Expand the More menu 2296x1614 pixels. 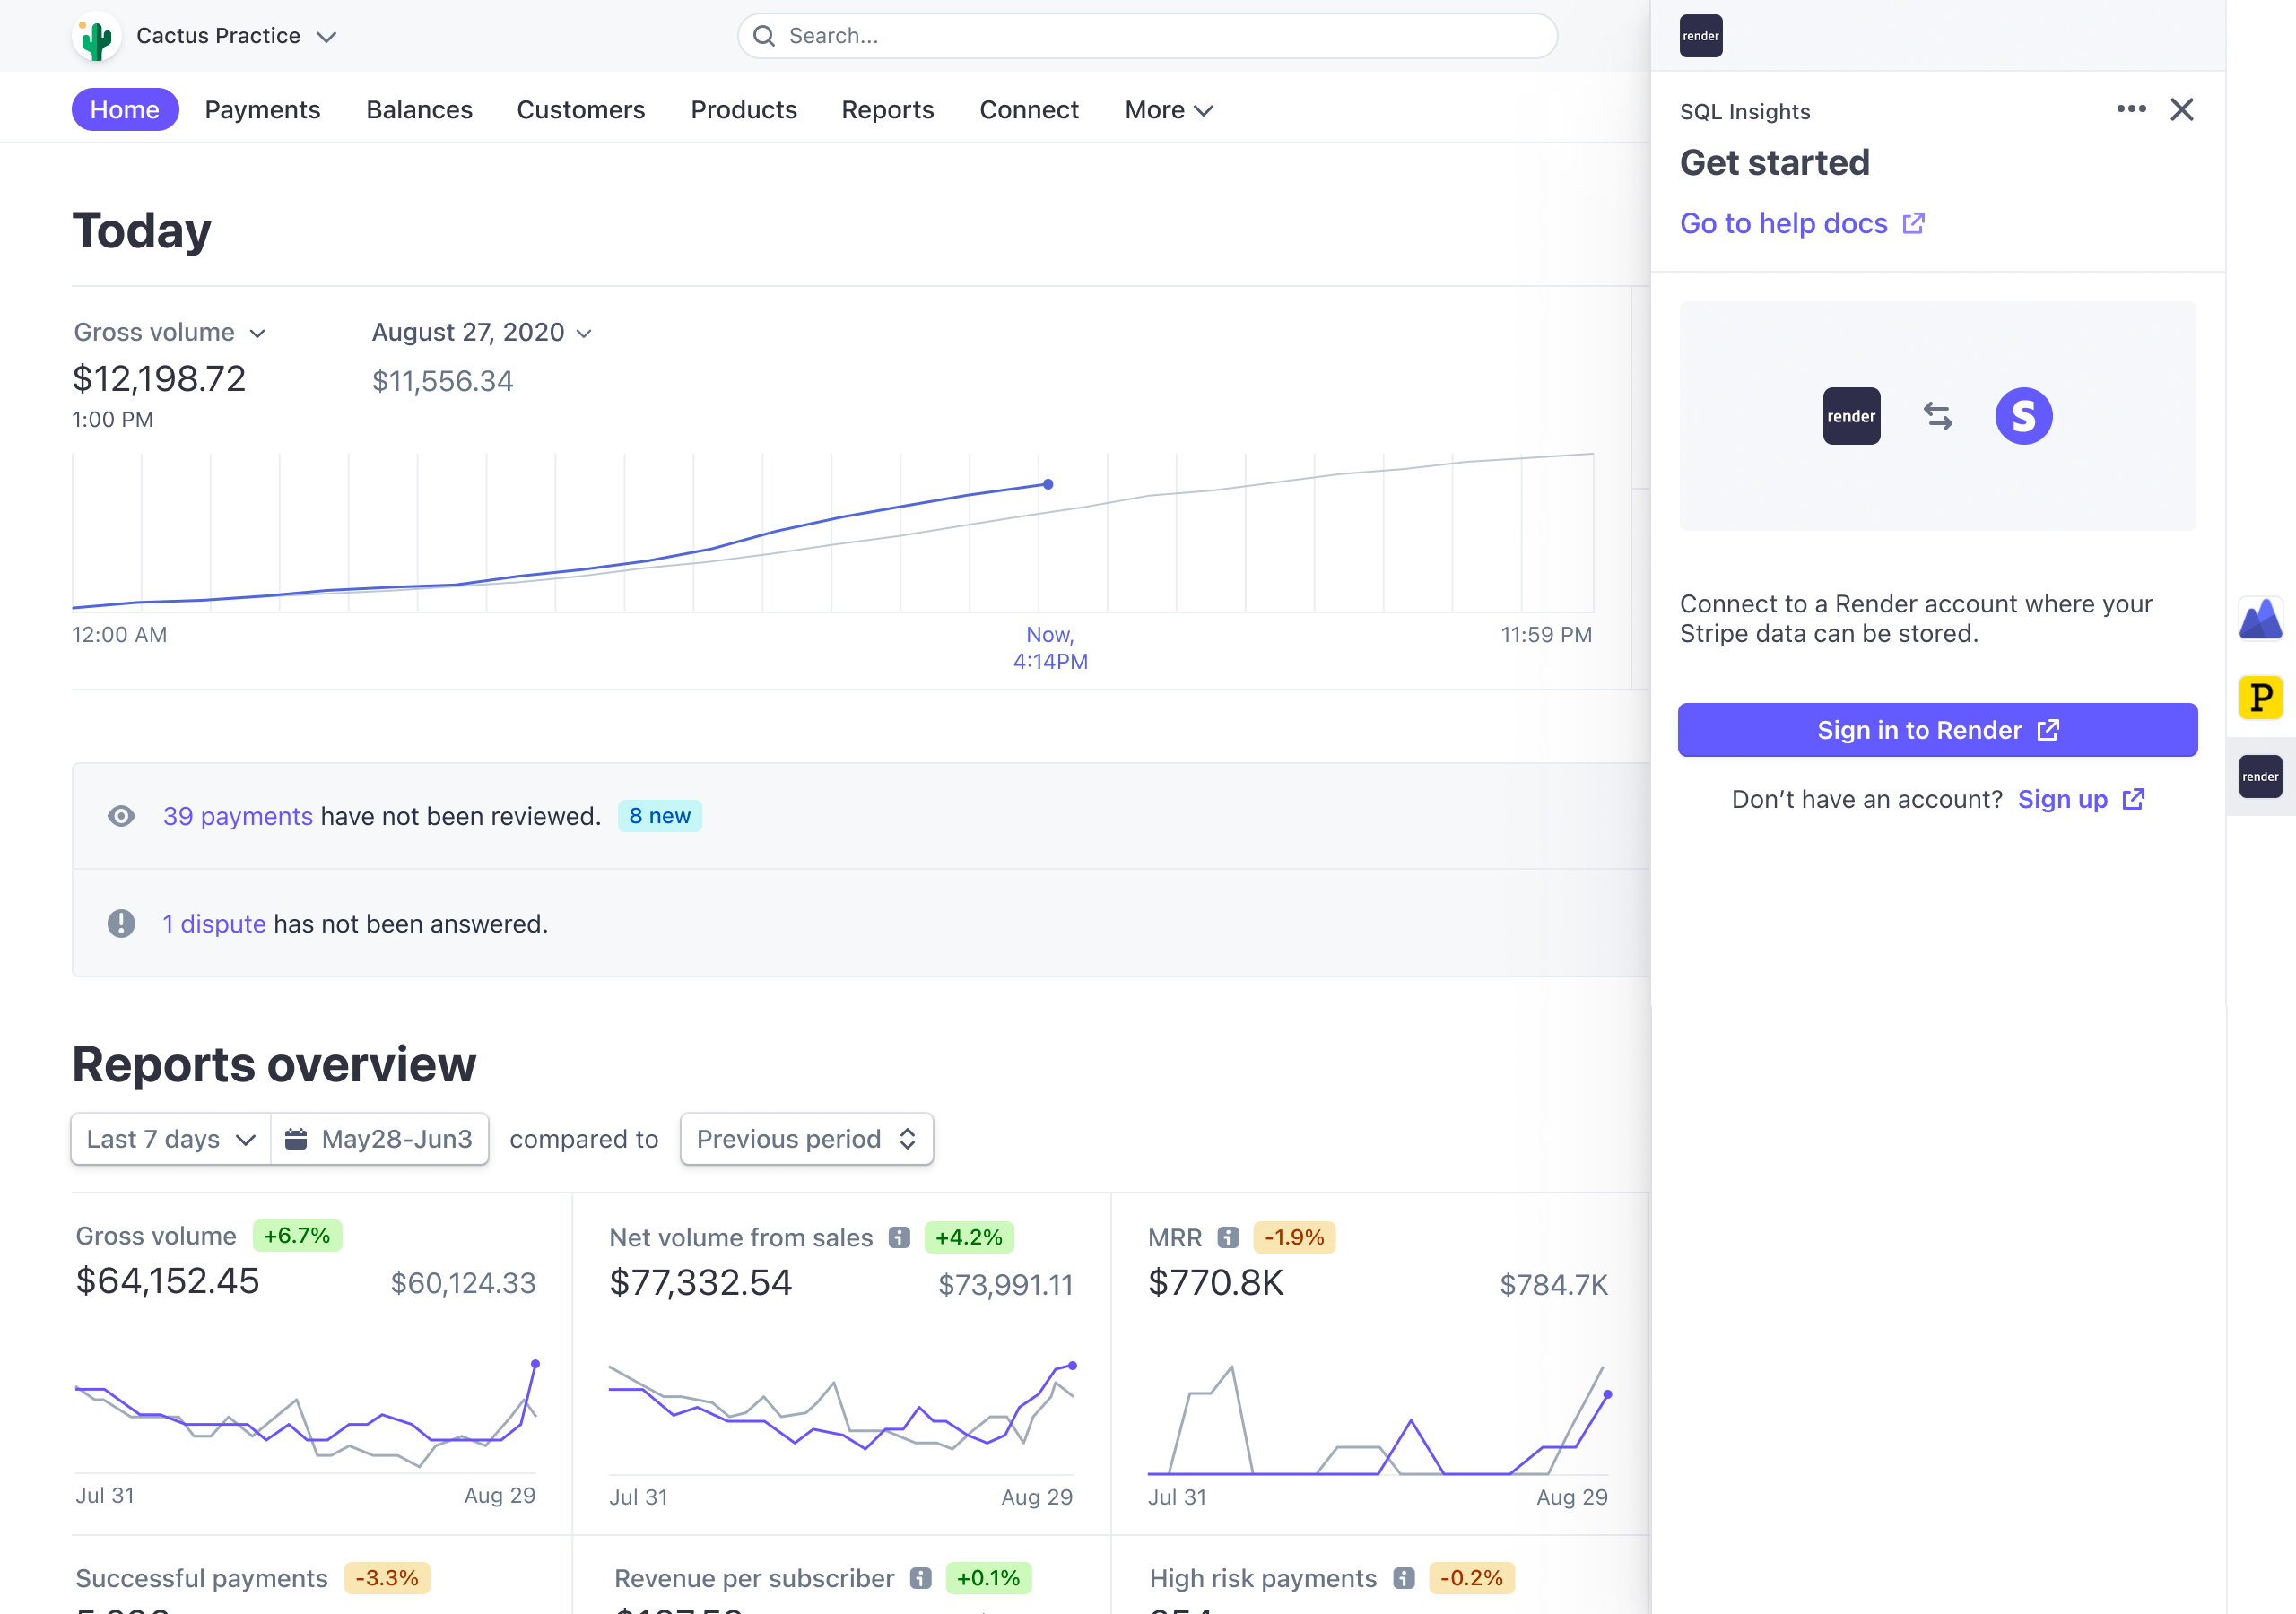[x=1168, y=109]
